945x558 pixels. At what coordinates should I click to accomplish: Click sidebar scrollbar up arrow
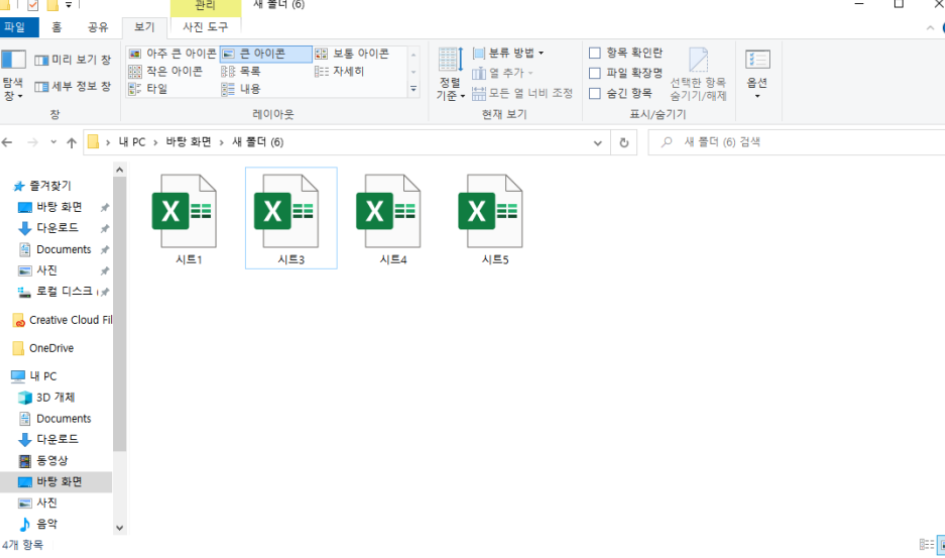click(119, 170)
